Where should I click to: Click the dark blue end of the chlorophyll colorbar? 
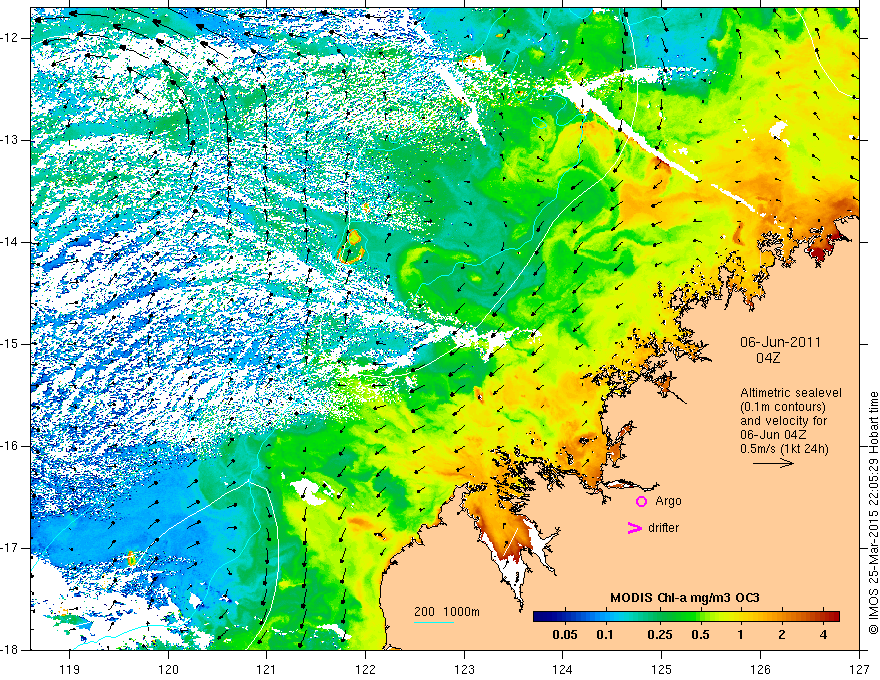[x=540, y=617]
